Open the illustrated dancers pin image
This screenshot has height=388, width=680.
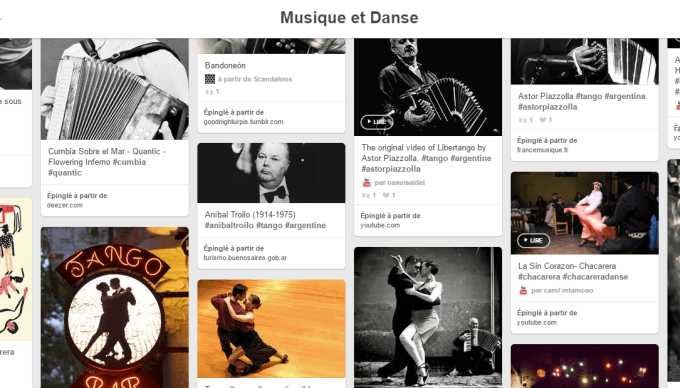pos(16,269)
